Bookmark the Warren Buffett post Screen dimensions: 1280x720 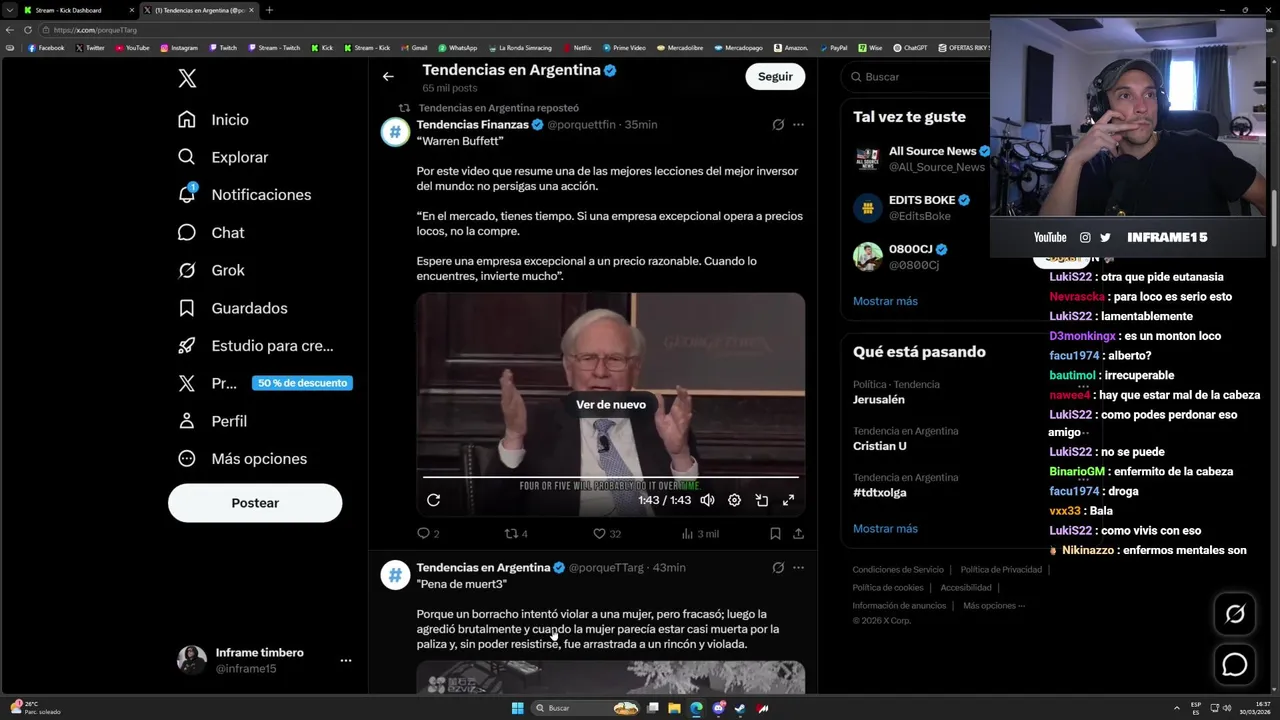pyautogui.click(x=775, y=534)
